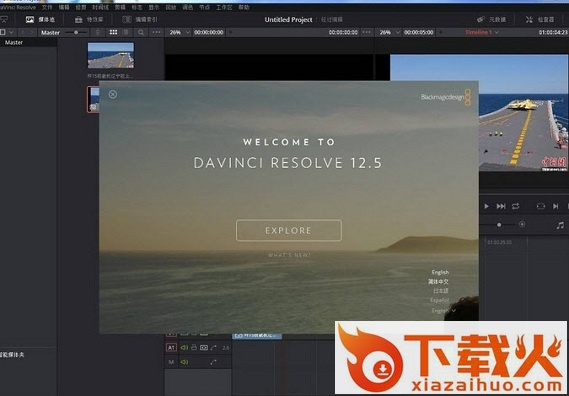The height and width of the screenshot is (396, 569).
Task: Open the 工作区 menu
Action: tap(224, 7)
